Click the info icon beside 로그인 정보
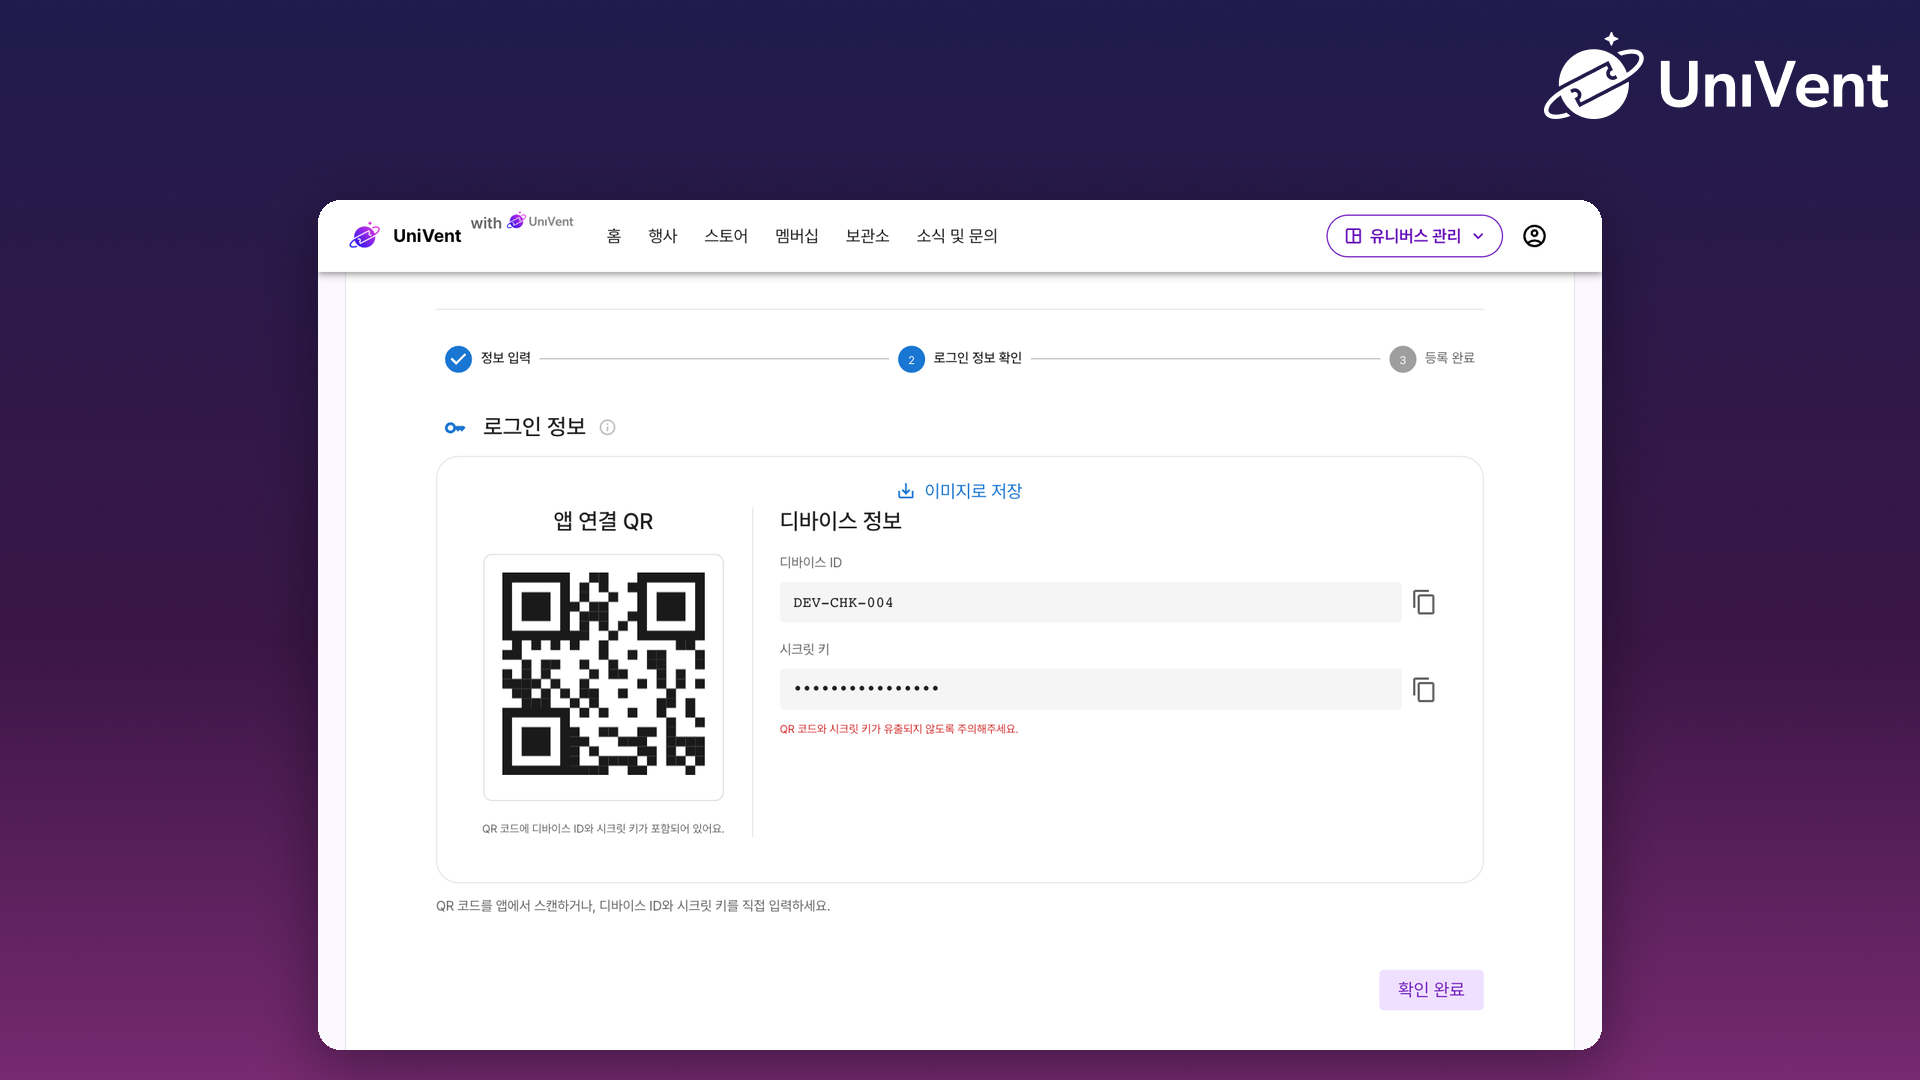1920x1080 pixels. pyautogui.click(x=607, y=427)
